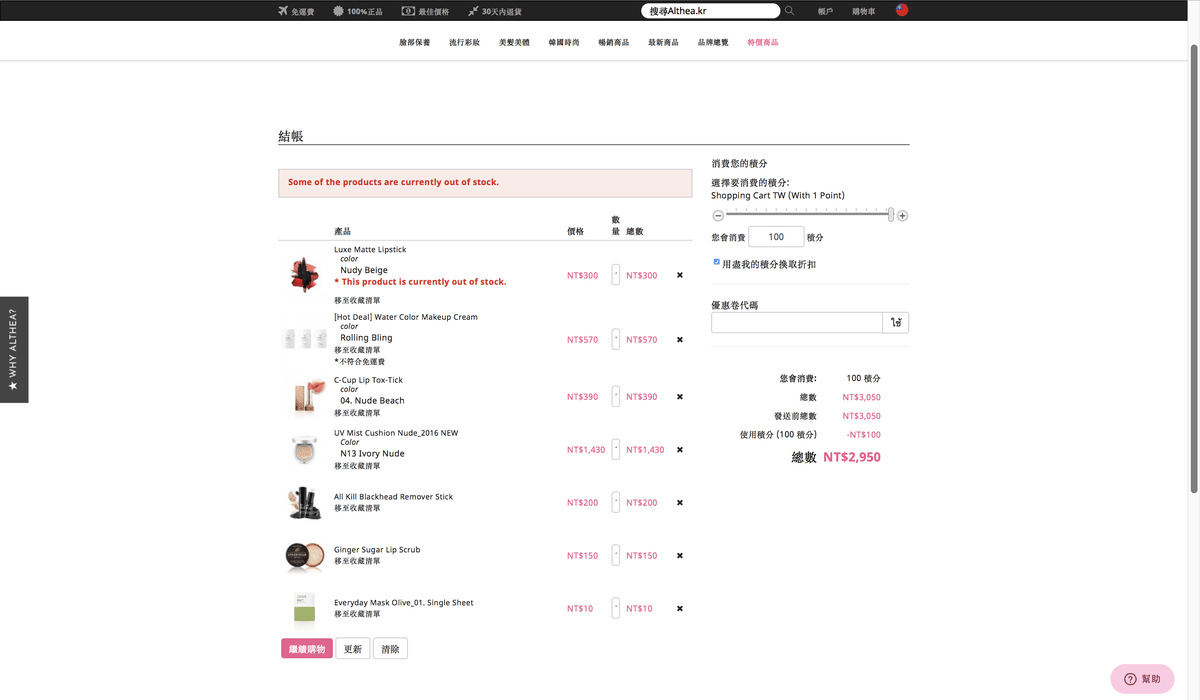Click Water Color Makeup Cream quantity field

click(x=615, y=340)
